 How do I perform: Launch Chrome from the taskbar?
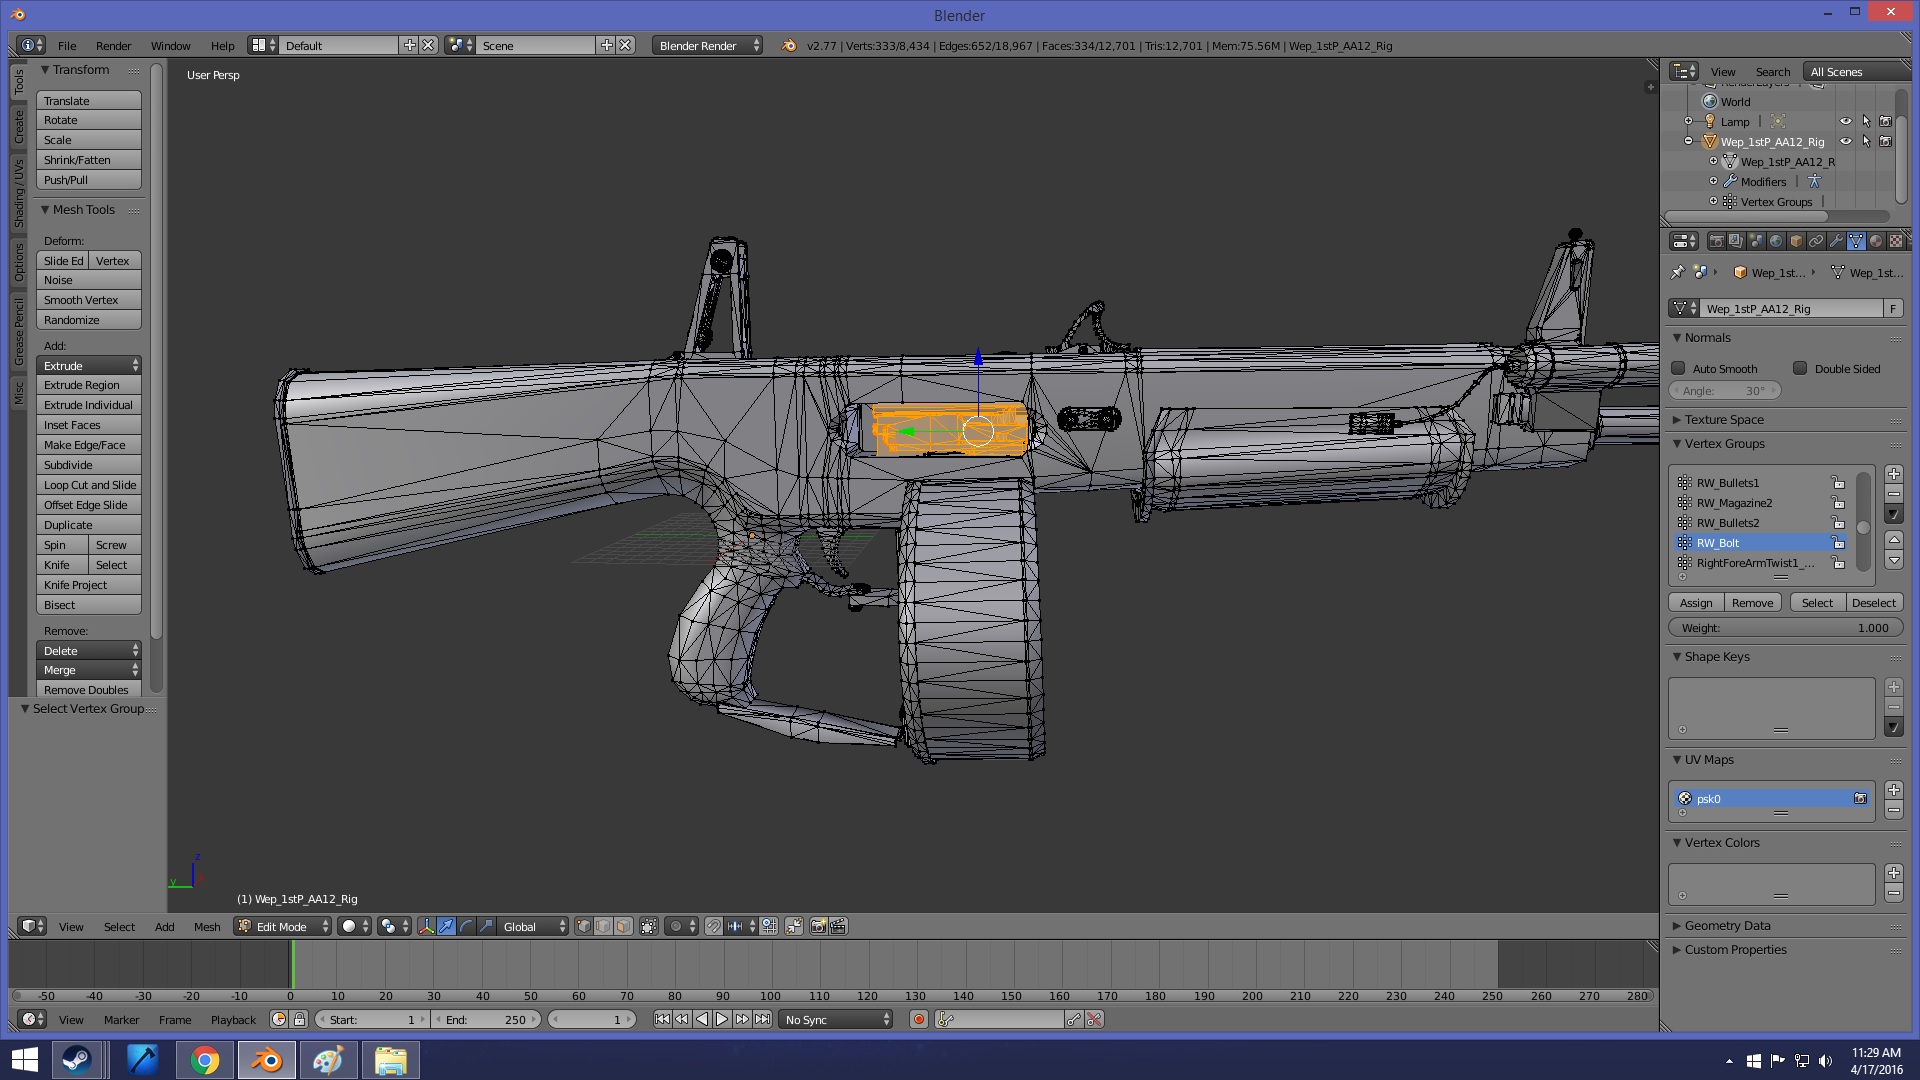point(205,1060)
